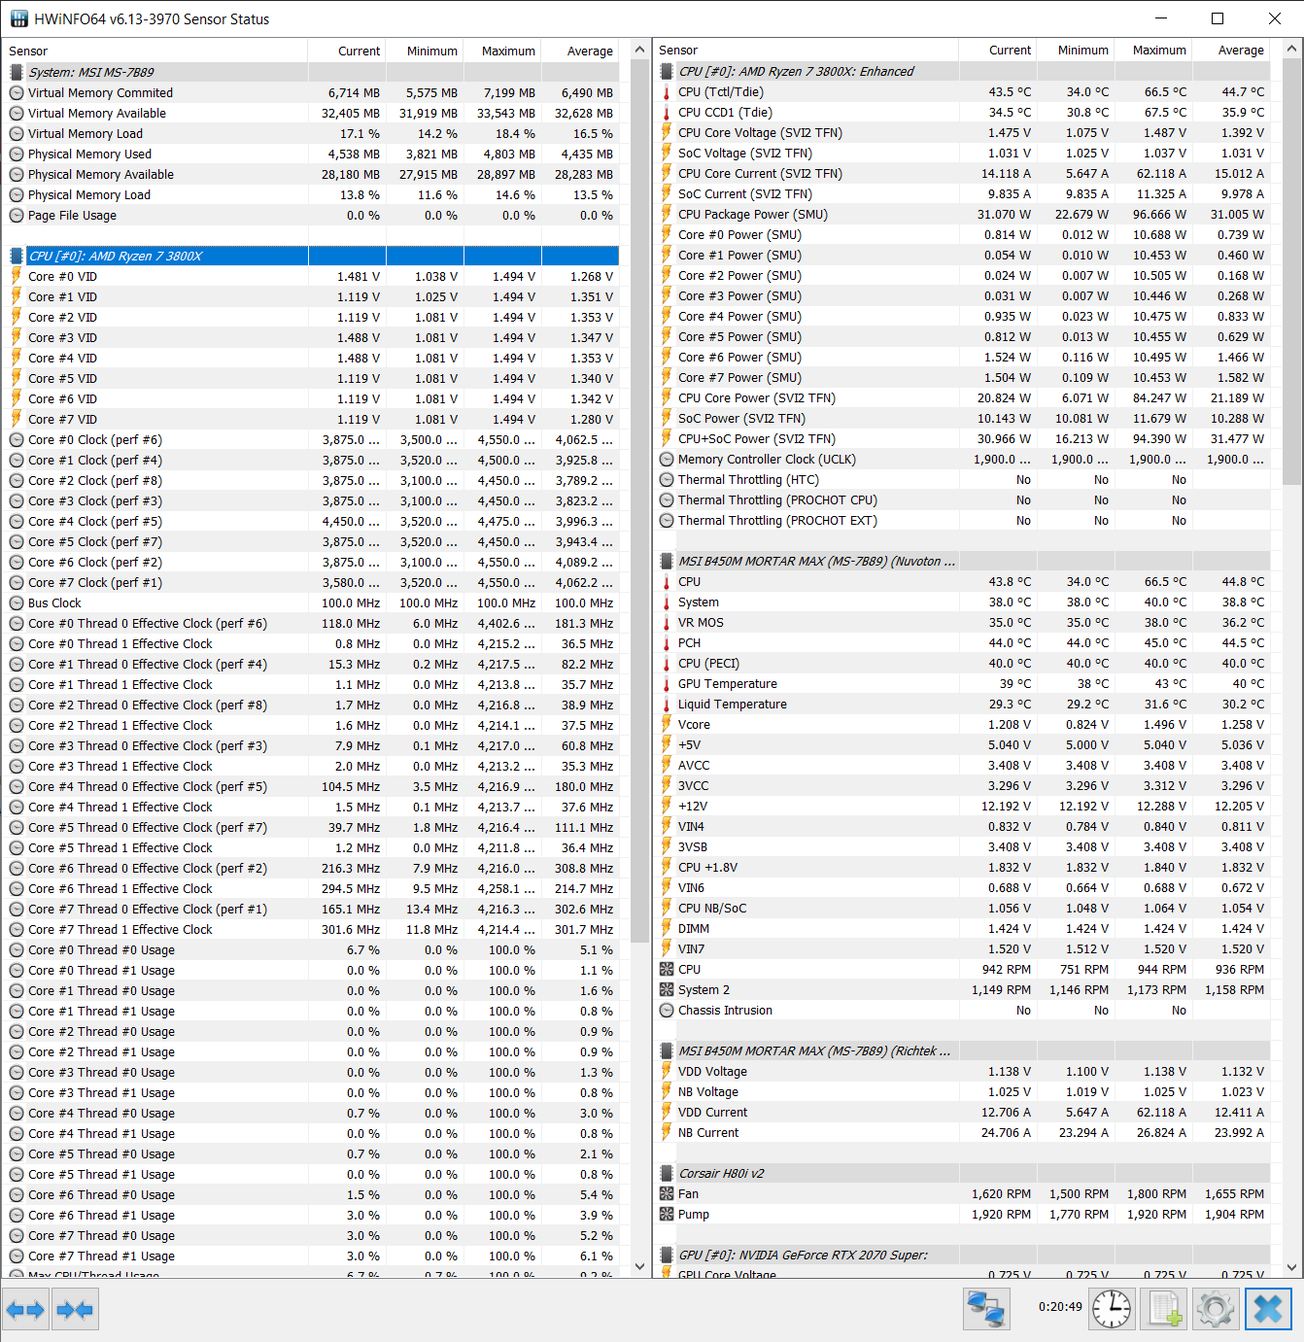Viewport: 1304px width, 1342px height.
Task: Click the collapse-panels inward arrows button
Action: pyautogui.click(x=75, y=1309)
